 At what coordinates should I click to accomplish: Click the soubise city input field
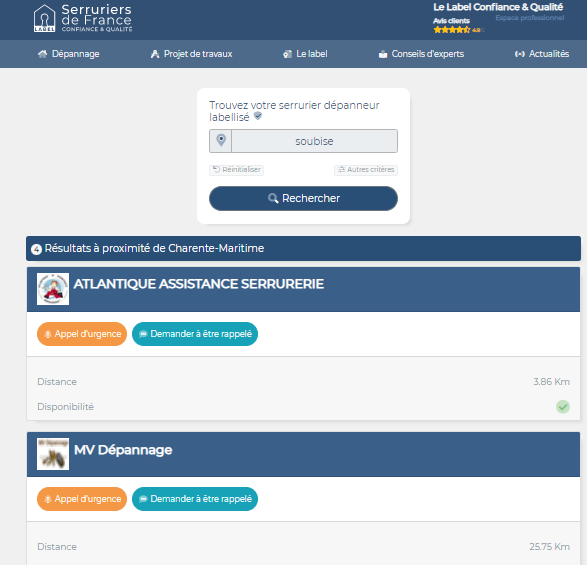[314, 141]
